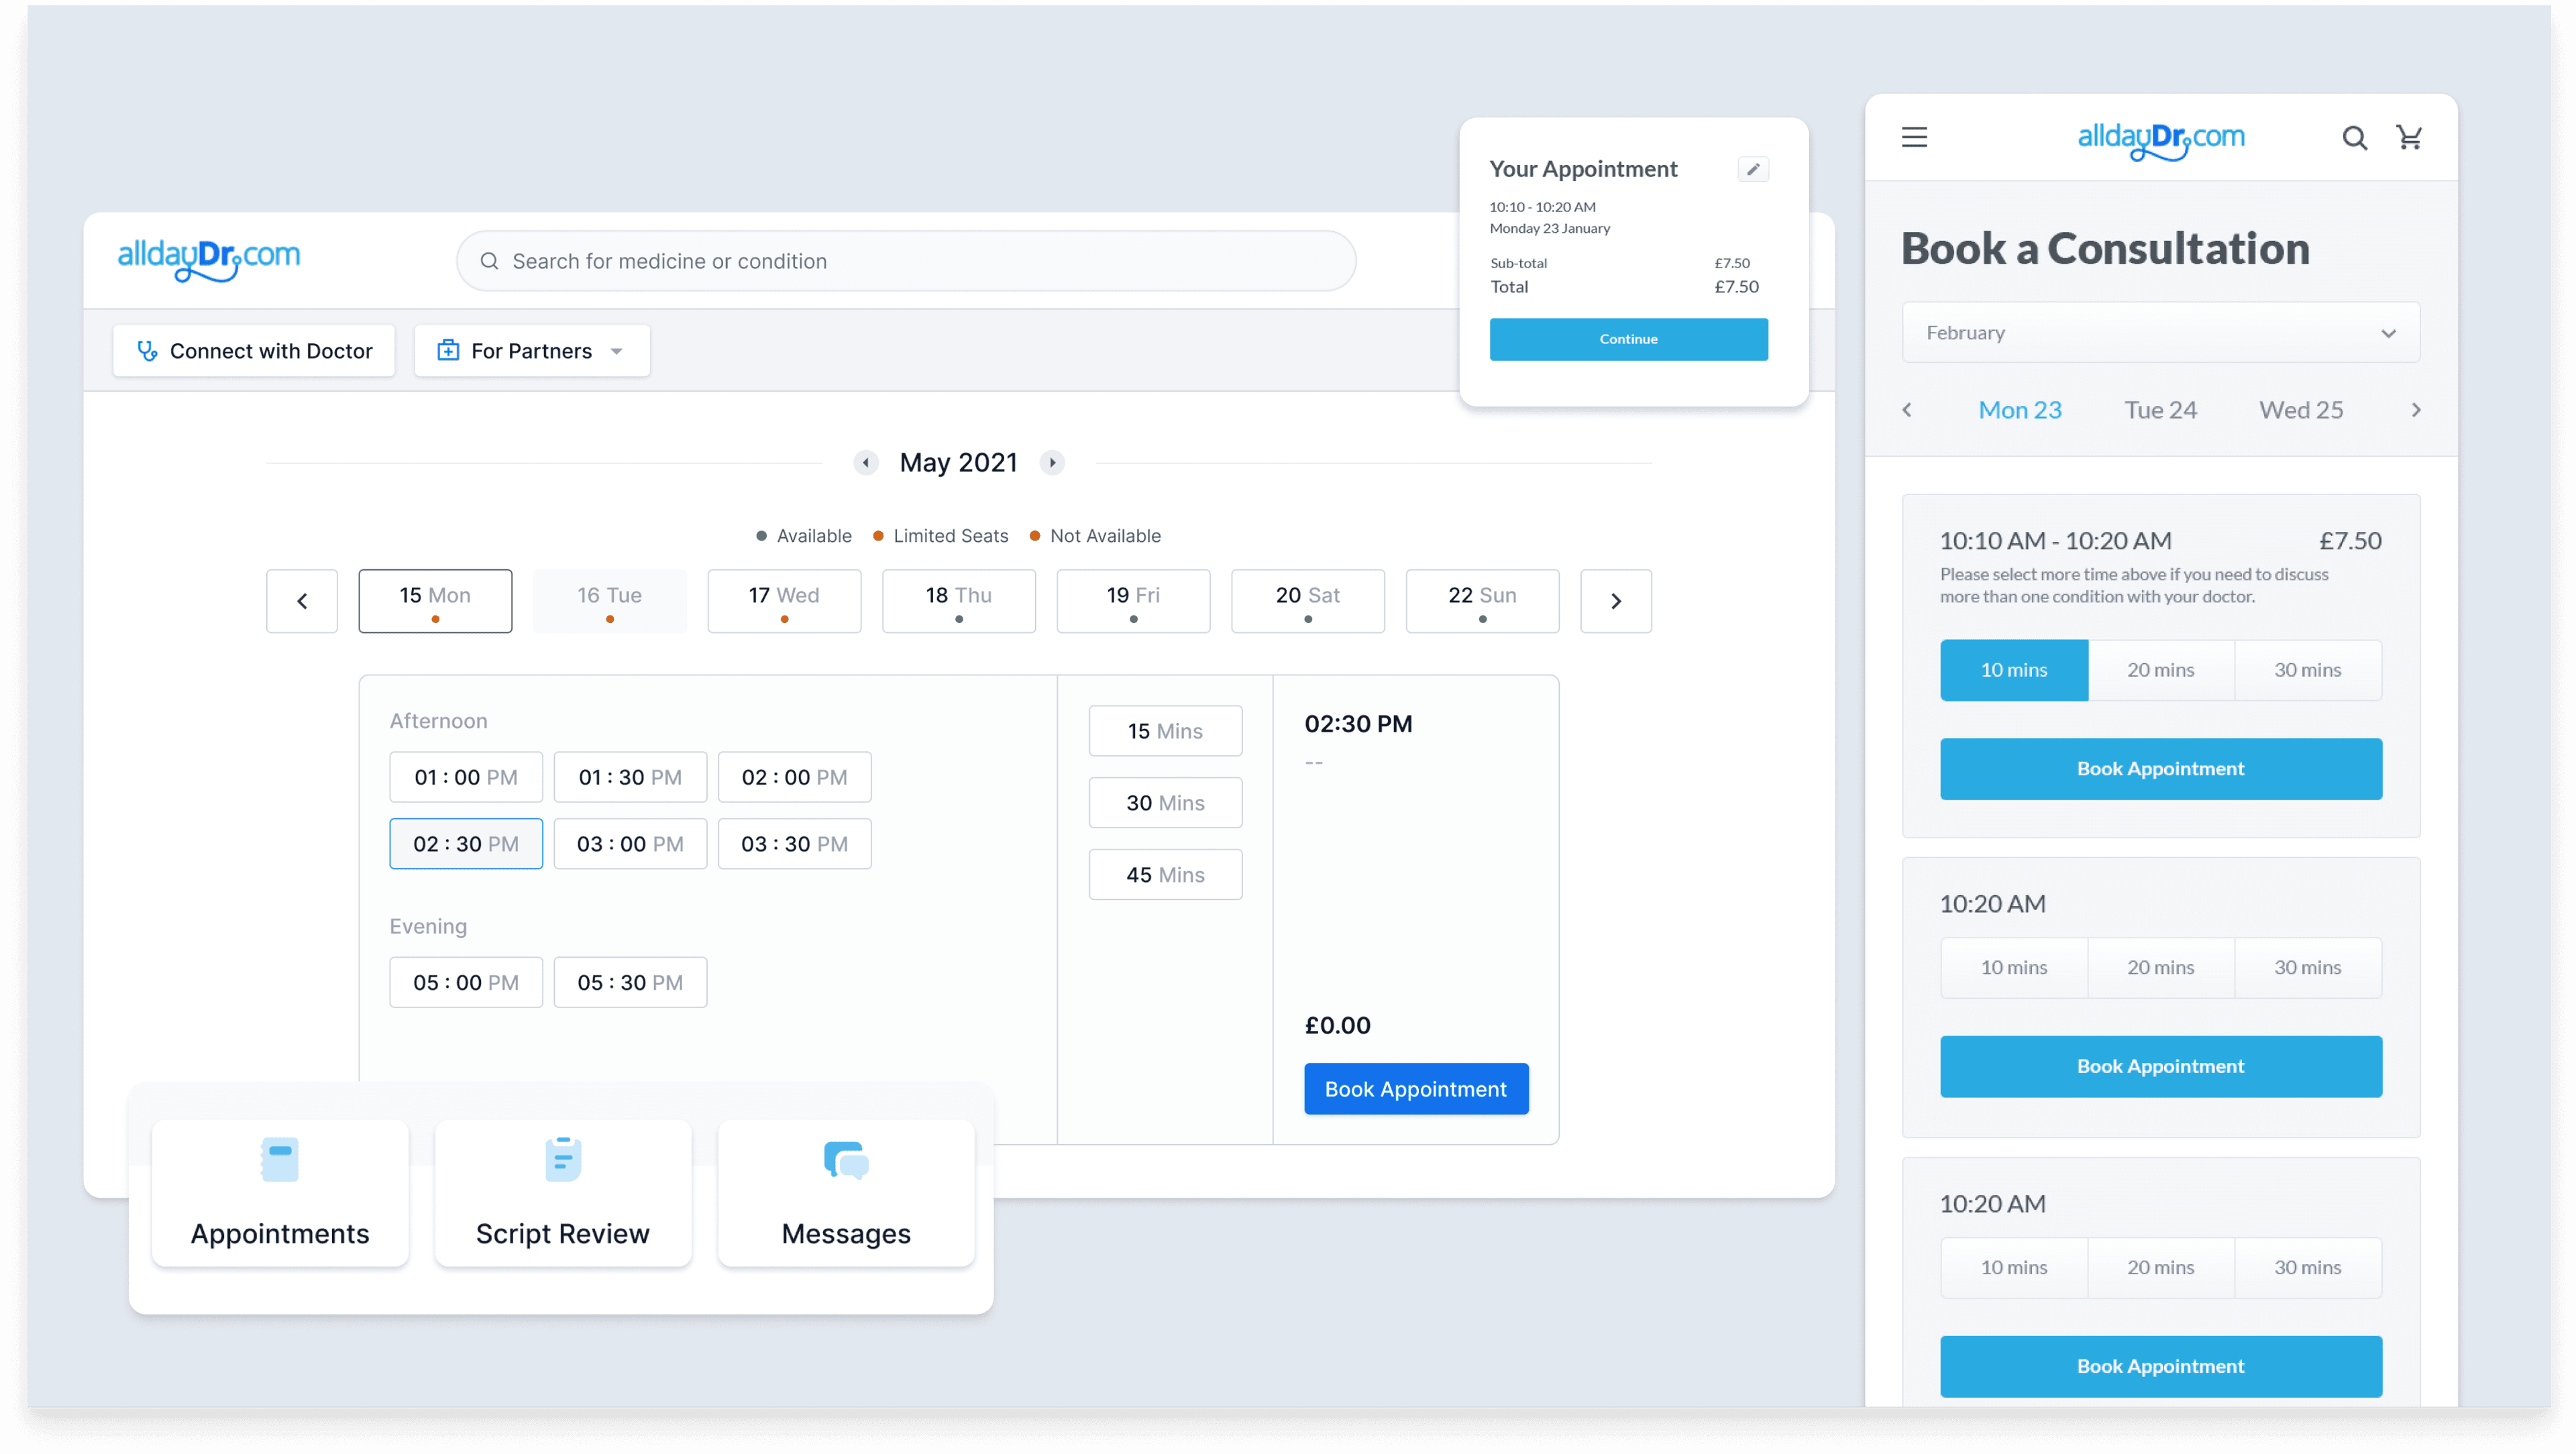Select the 15 Mon date
This screenshot has width=2576, height=1454.
pos(435,601)
